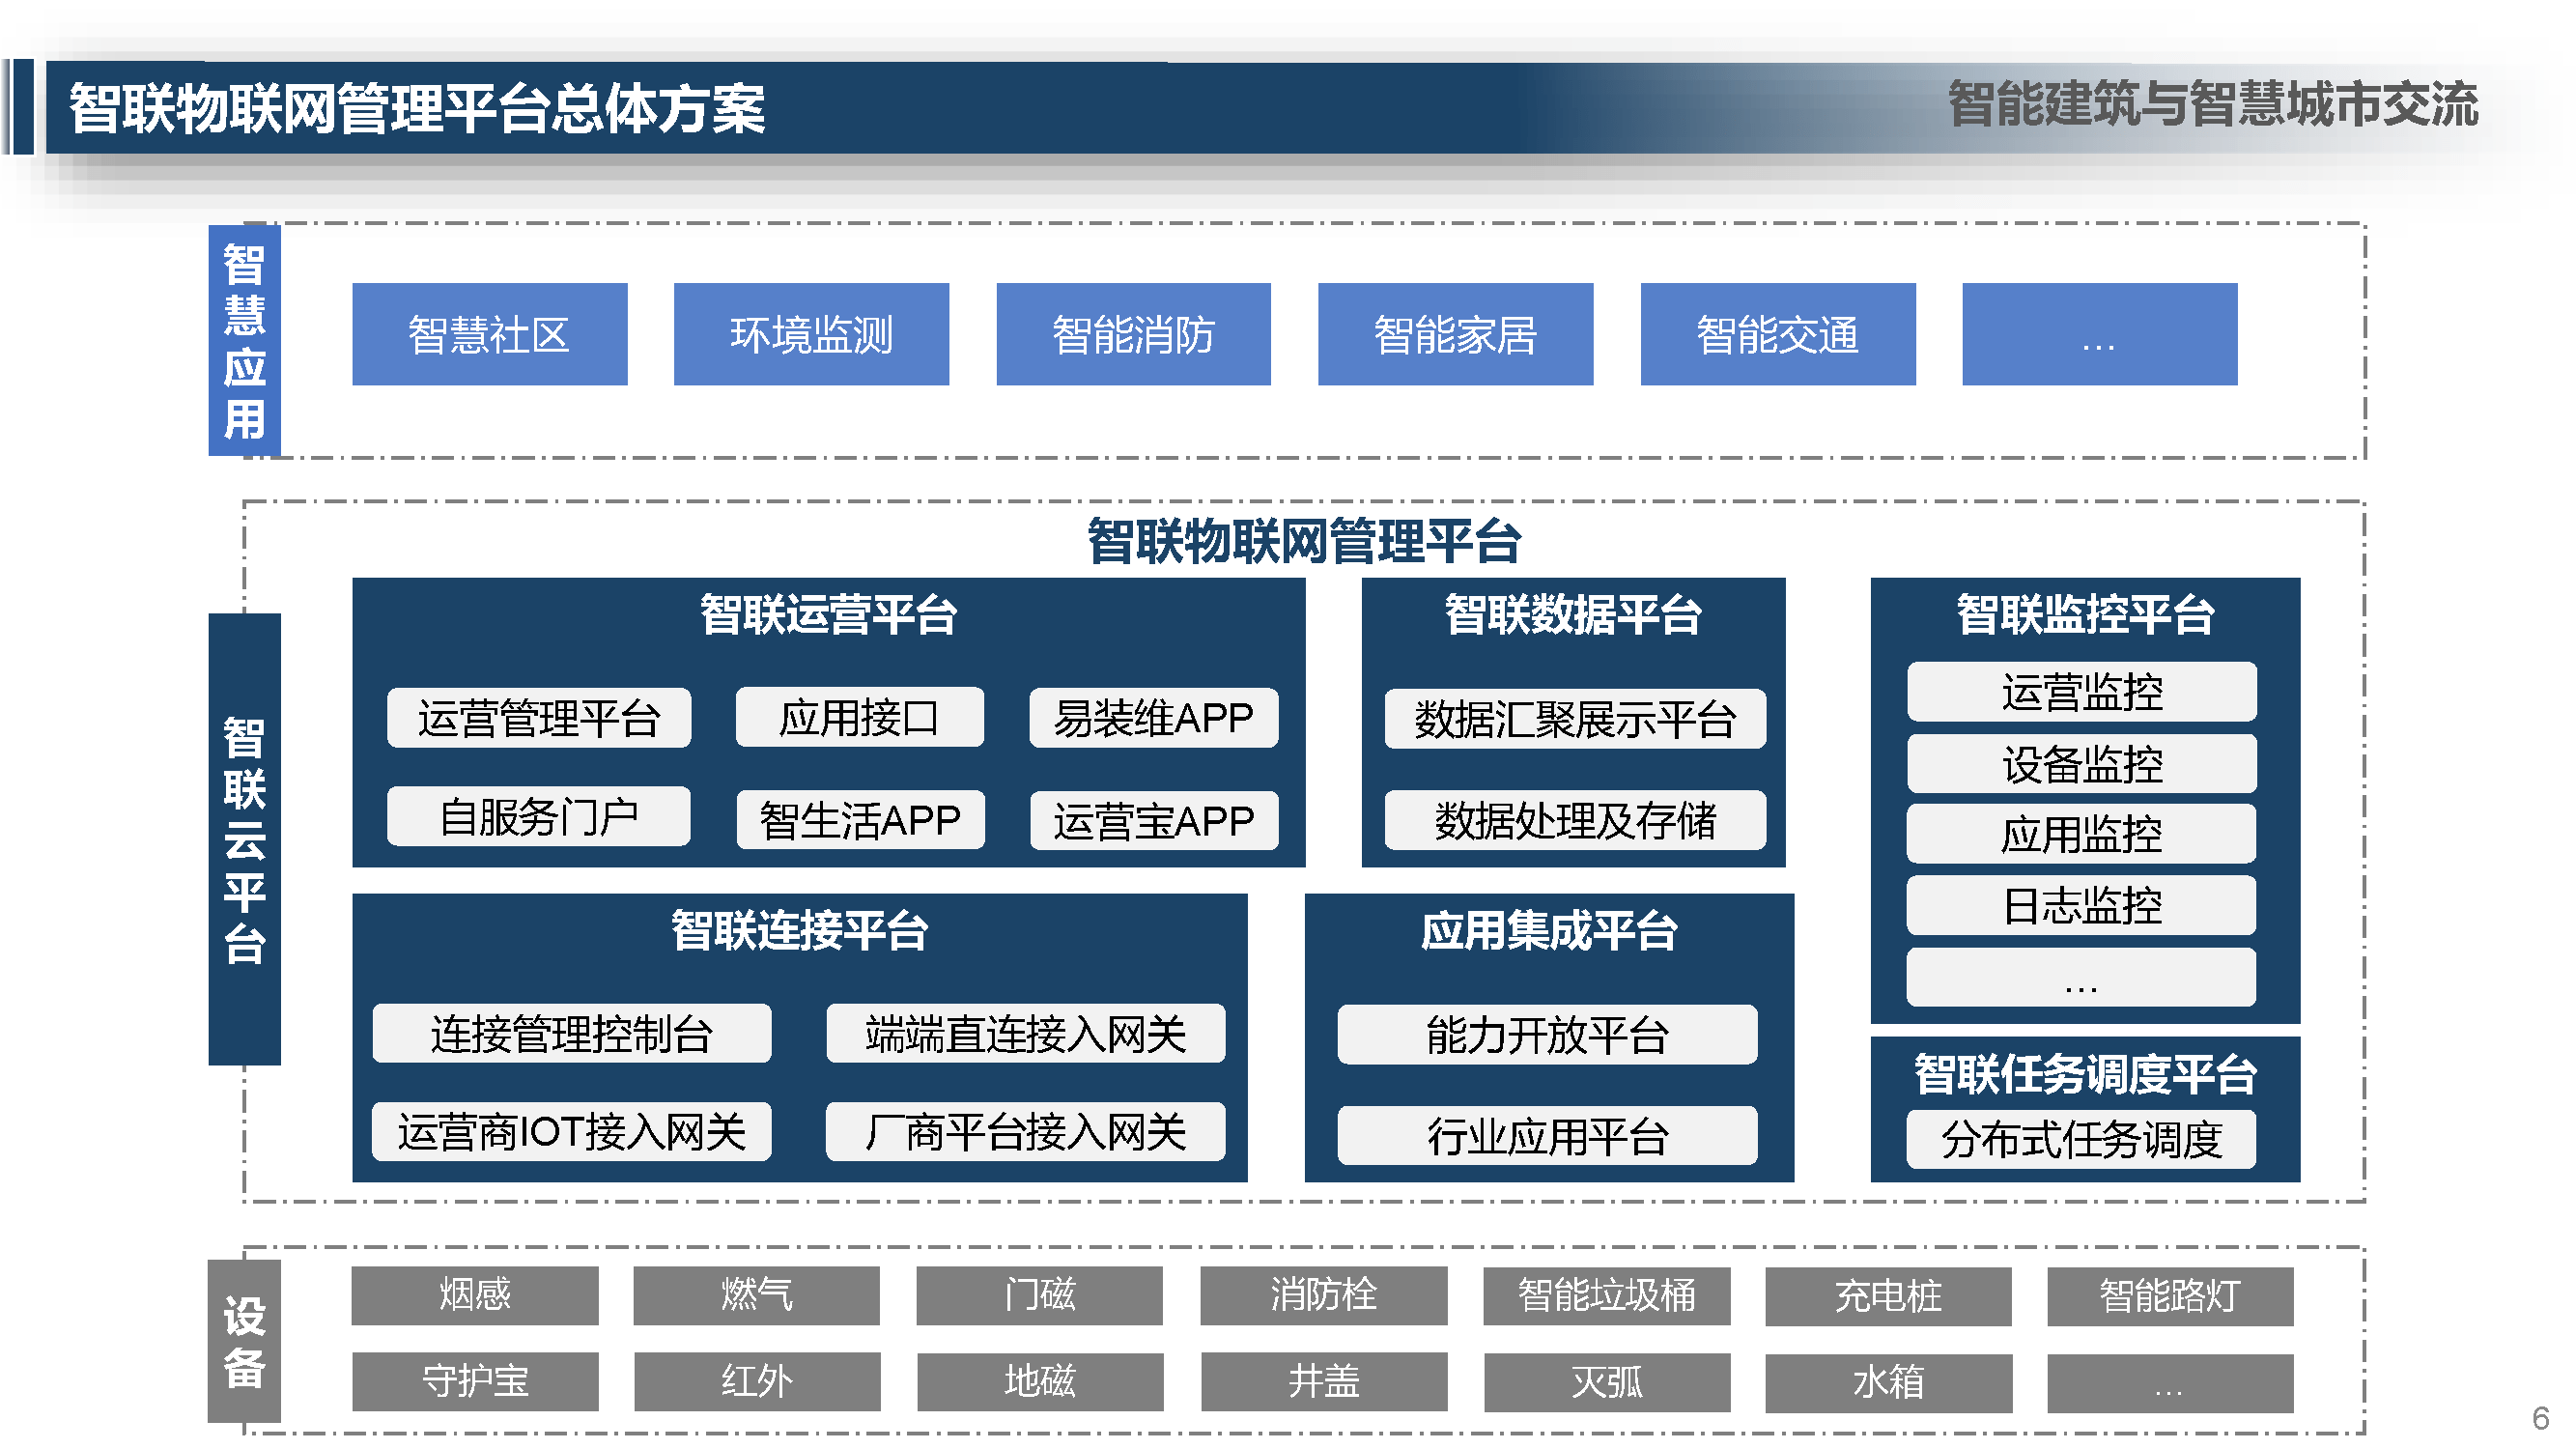This screenshot has height=1449, width=2576.
Task: Click the 智联云平台 vertical label
Action: click(x=244, y=839)
